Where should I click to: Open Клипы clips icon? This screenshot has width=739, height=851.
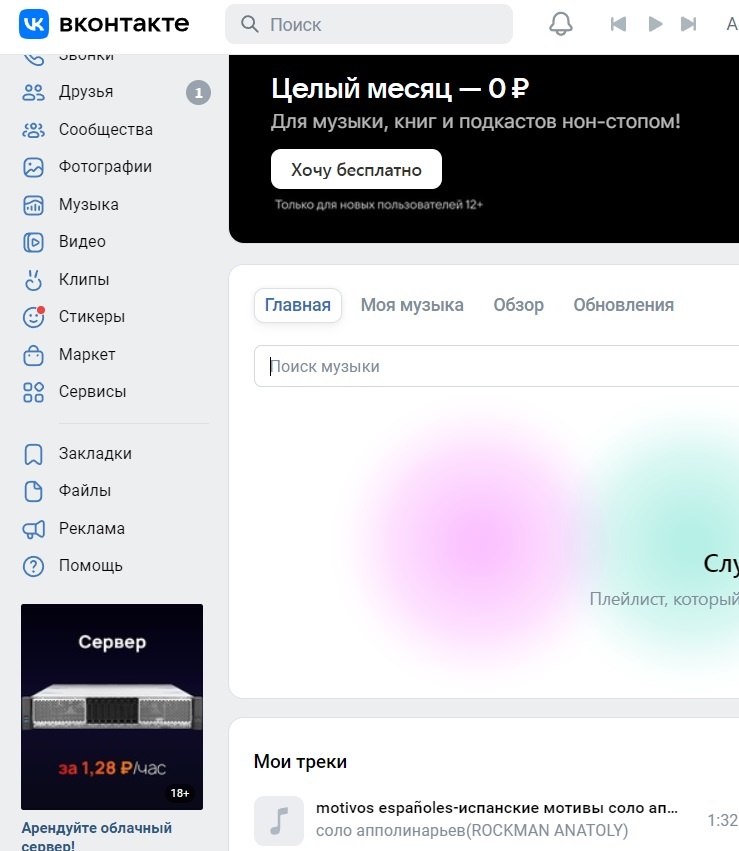(x=34, y=280)
